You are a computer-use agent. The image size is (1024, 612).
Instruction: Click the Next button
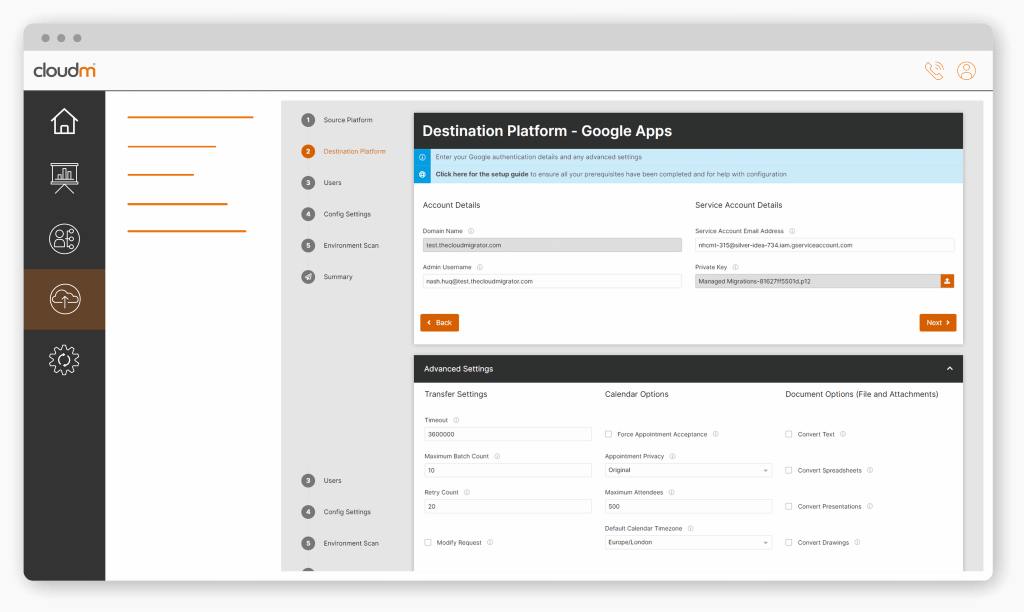(937, 323)
